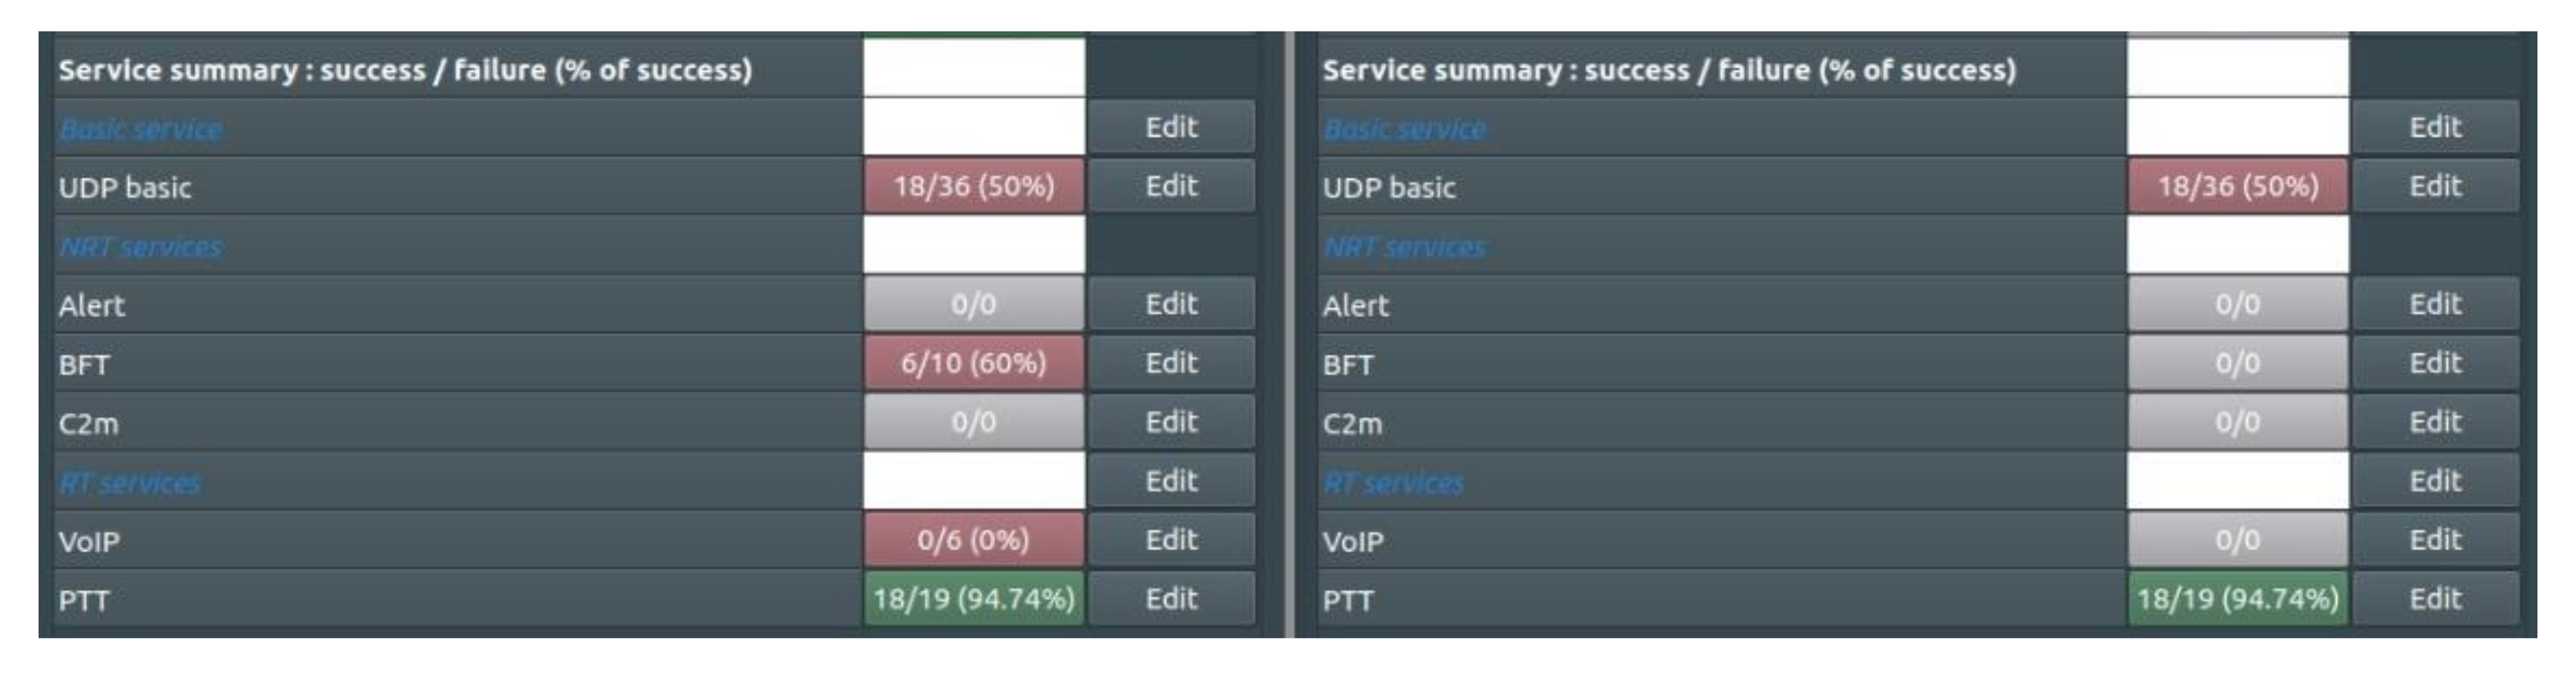Click Edit beside right RT services
Image resolution: width=2576 pixels, height=674 pixels.
(x=2435, y=481)
